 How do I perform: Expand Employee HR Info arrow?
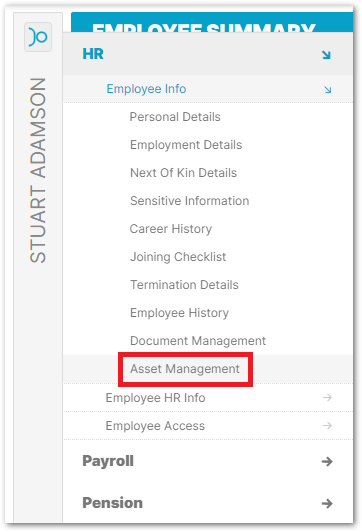(x=327, y=397)
